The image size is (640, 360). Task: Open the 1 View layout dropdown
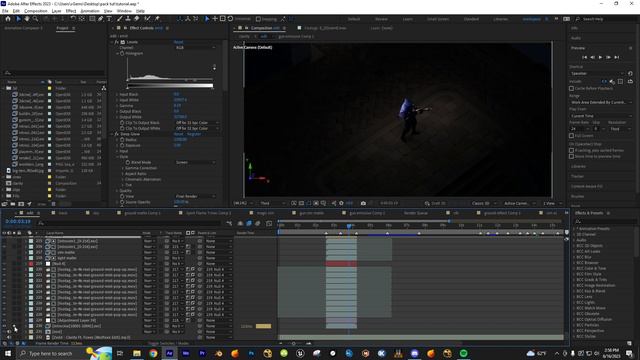coord(552,203)
